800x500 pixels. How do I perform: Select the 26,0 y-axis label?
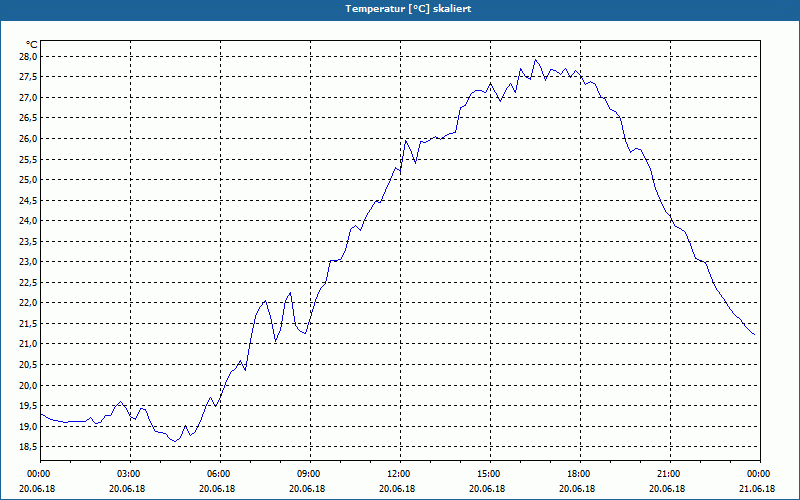(x=29, y=139)
